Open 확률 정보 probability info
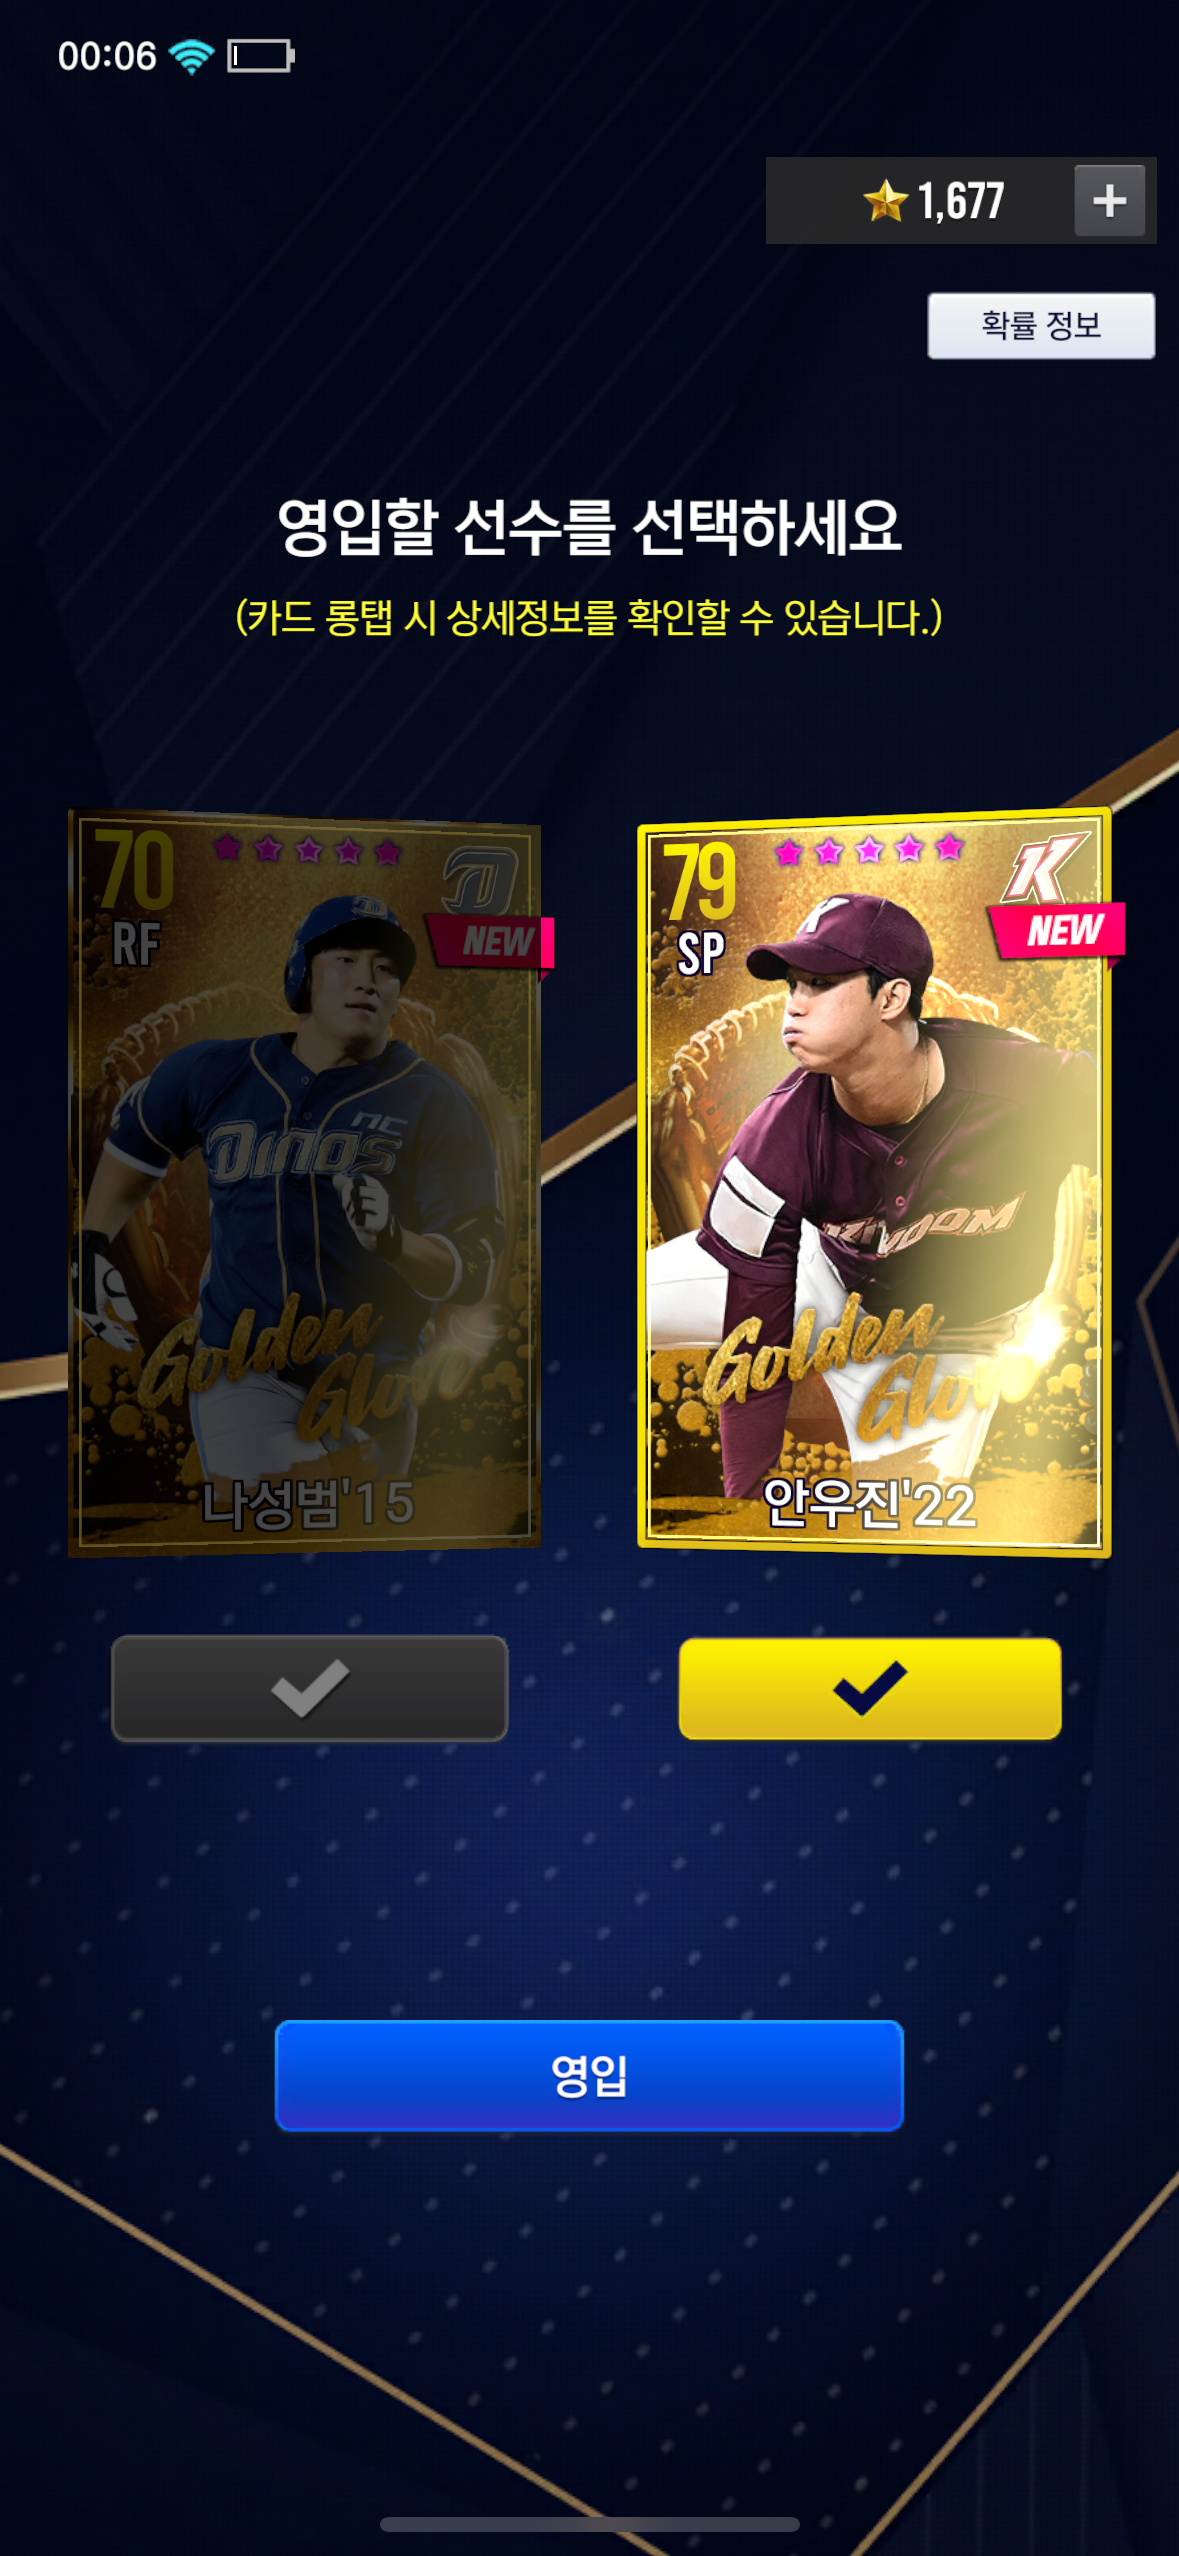1179x2556 pixels. pyautogui.click(x=1041, y=326)
